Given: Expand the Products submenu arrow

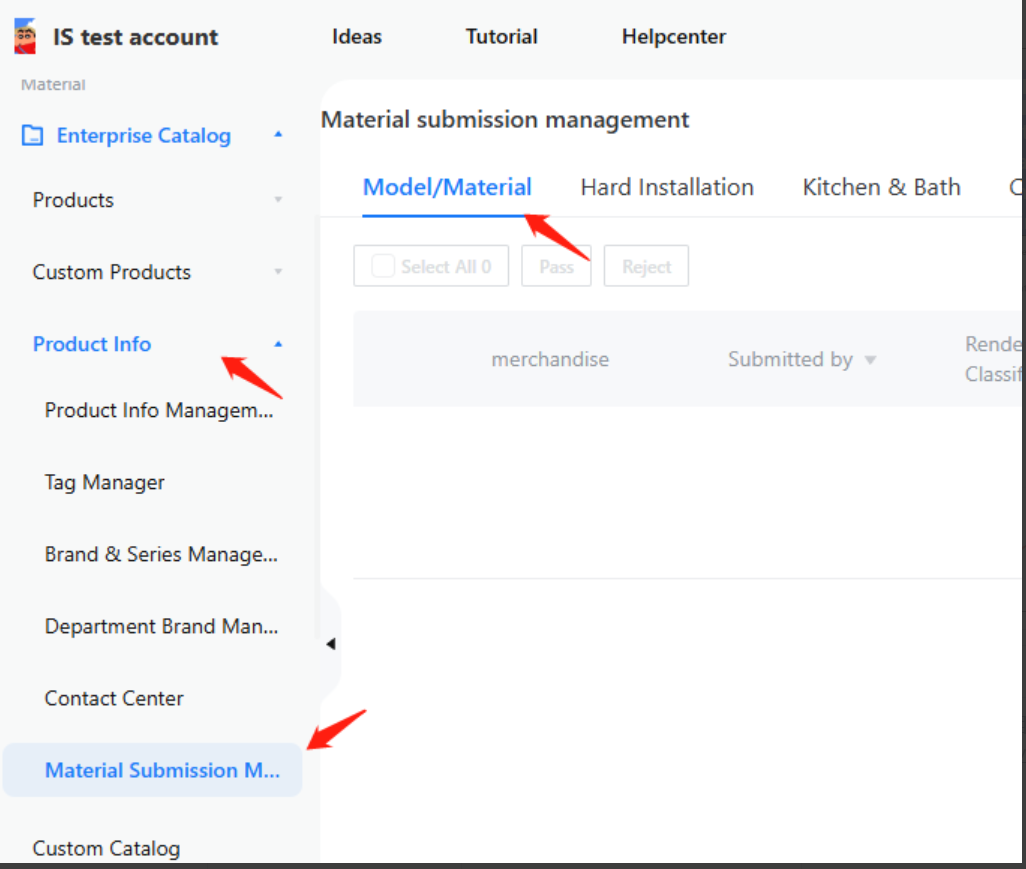Looking at the screenshot, I should tap(278, 200).
